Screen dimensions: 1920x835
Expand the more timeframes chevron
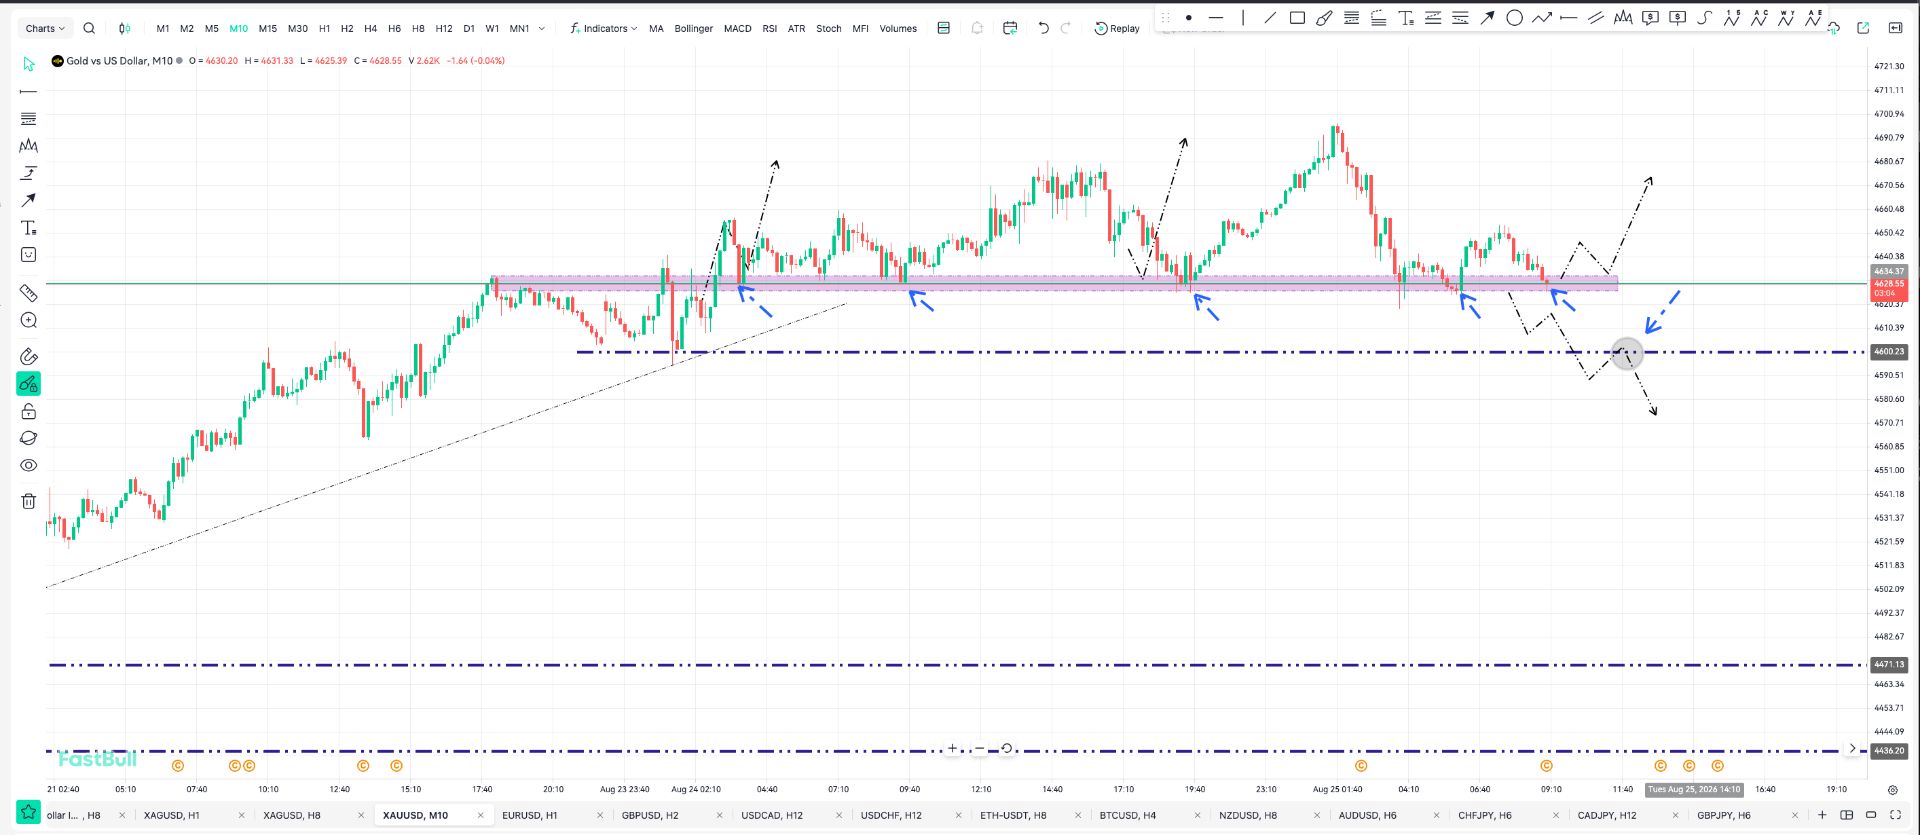542,28
